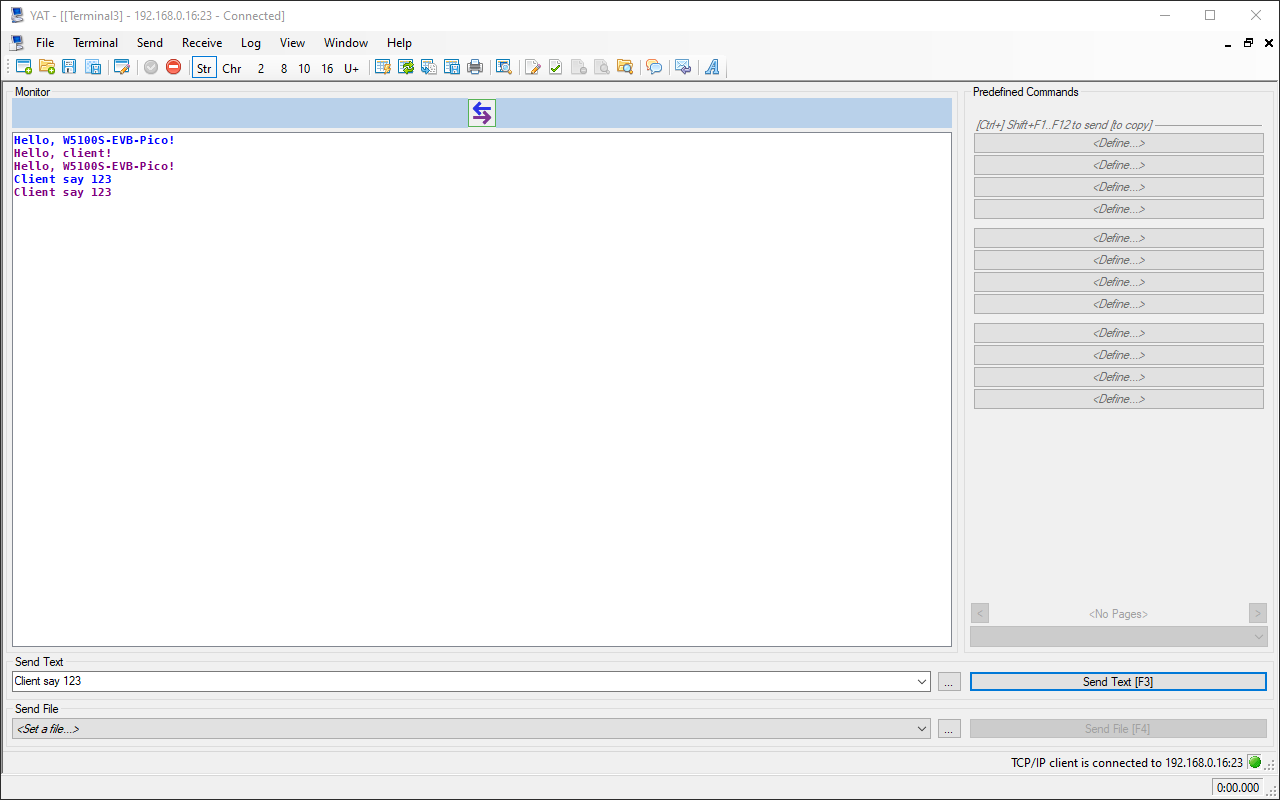
Task: Expand the Send File recent files dropdown
Action: point(922,729)
